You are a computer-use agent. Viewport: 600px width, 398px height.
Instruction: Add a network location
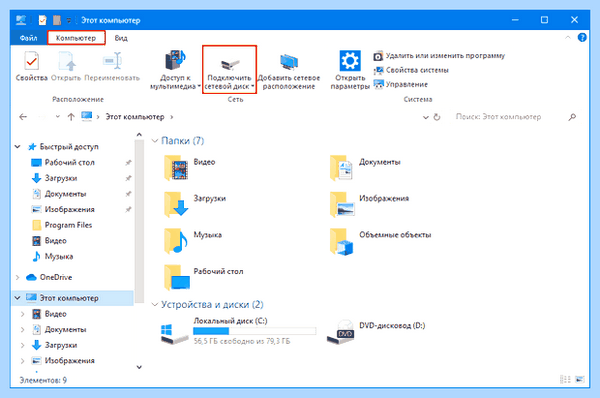(289, 71)
